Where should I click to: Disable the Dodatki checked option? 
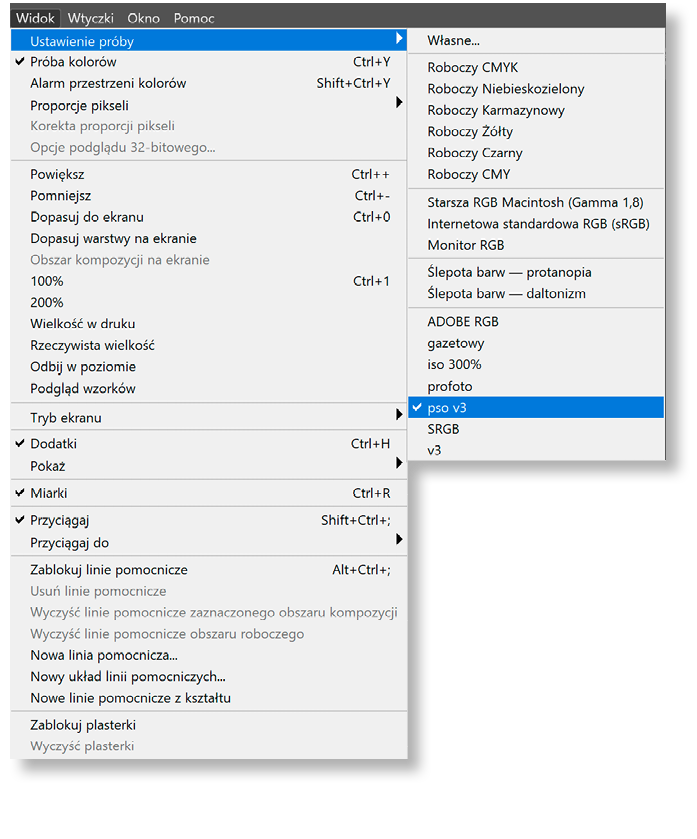(x=53, y=444)
